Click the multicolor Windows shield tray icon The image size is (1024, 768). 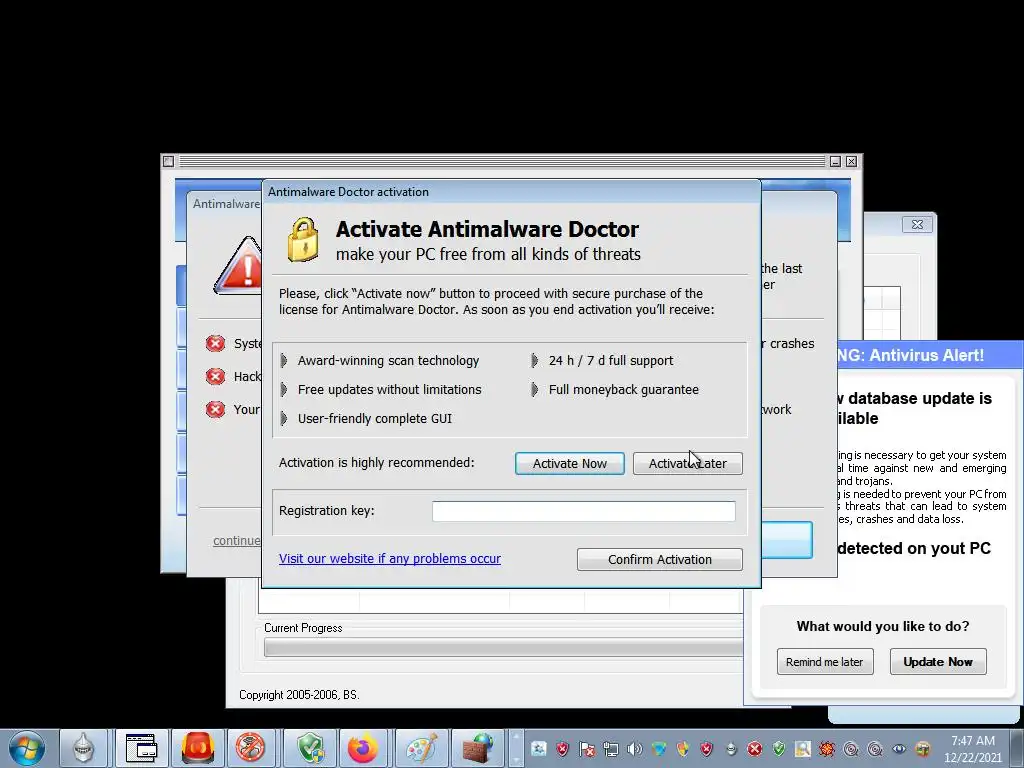[683, 749]
